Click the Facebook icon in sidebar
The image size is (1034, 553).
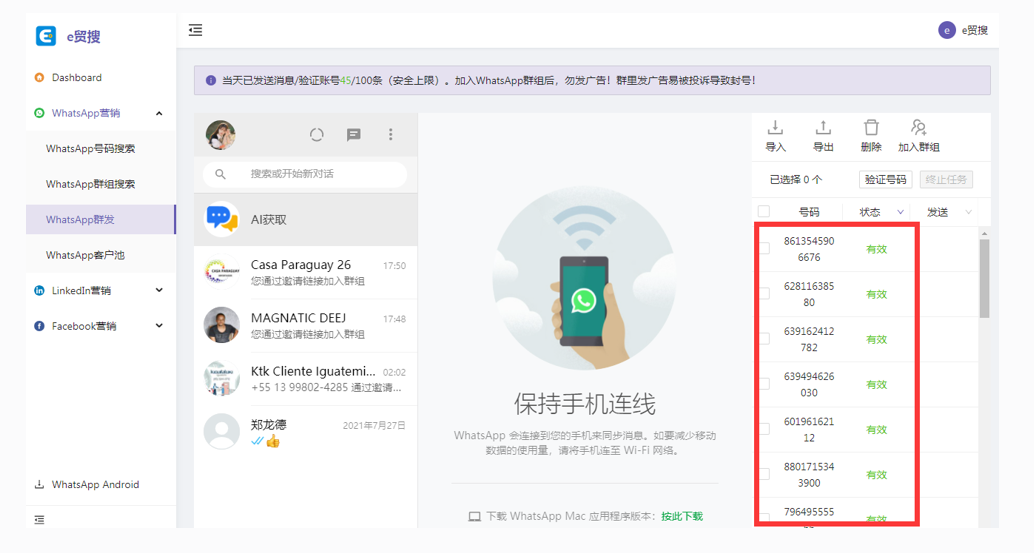point(40,326)
